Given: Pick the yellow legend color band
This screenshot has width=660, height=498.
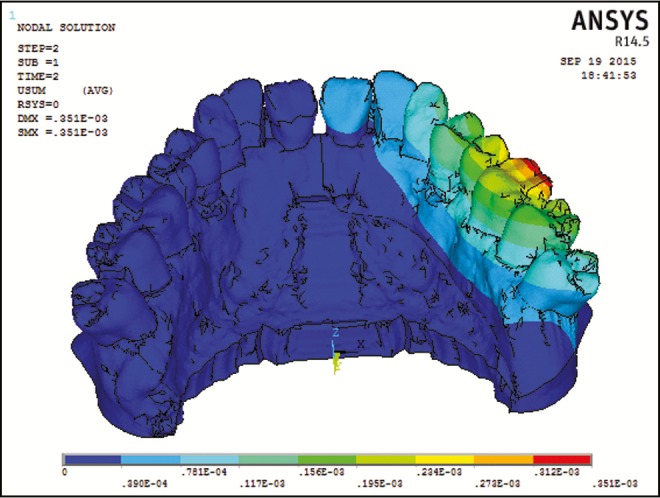Looking at the screenshot, I should [445, 458].
